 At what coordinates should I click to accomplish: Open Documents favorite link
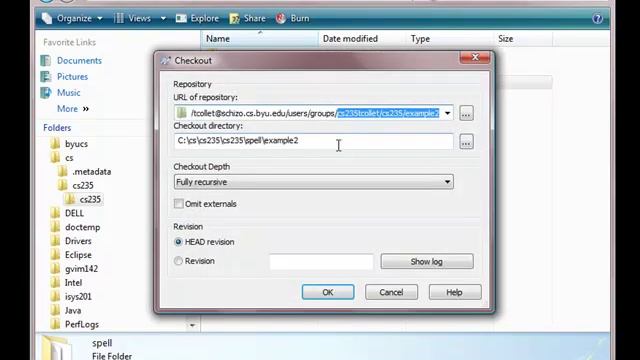click(79, 60)
